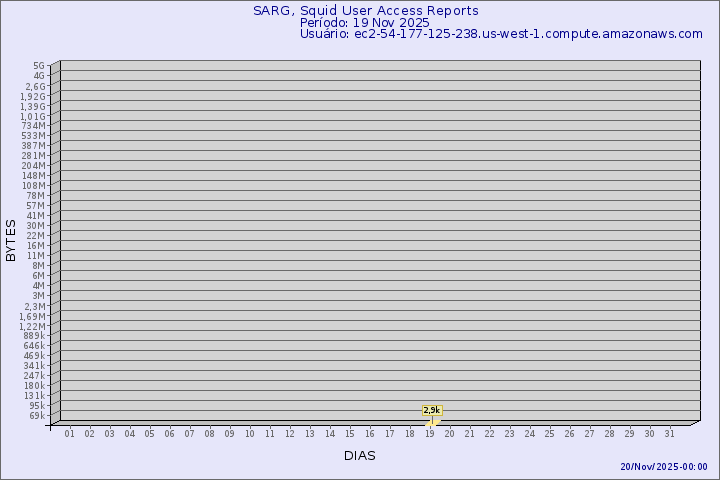Select day 19 tick label on x-axis
Viewport: 720px width, 480px height.
(x=429, y=434)
